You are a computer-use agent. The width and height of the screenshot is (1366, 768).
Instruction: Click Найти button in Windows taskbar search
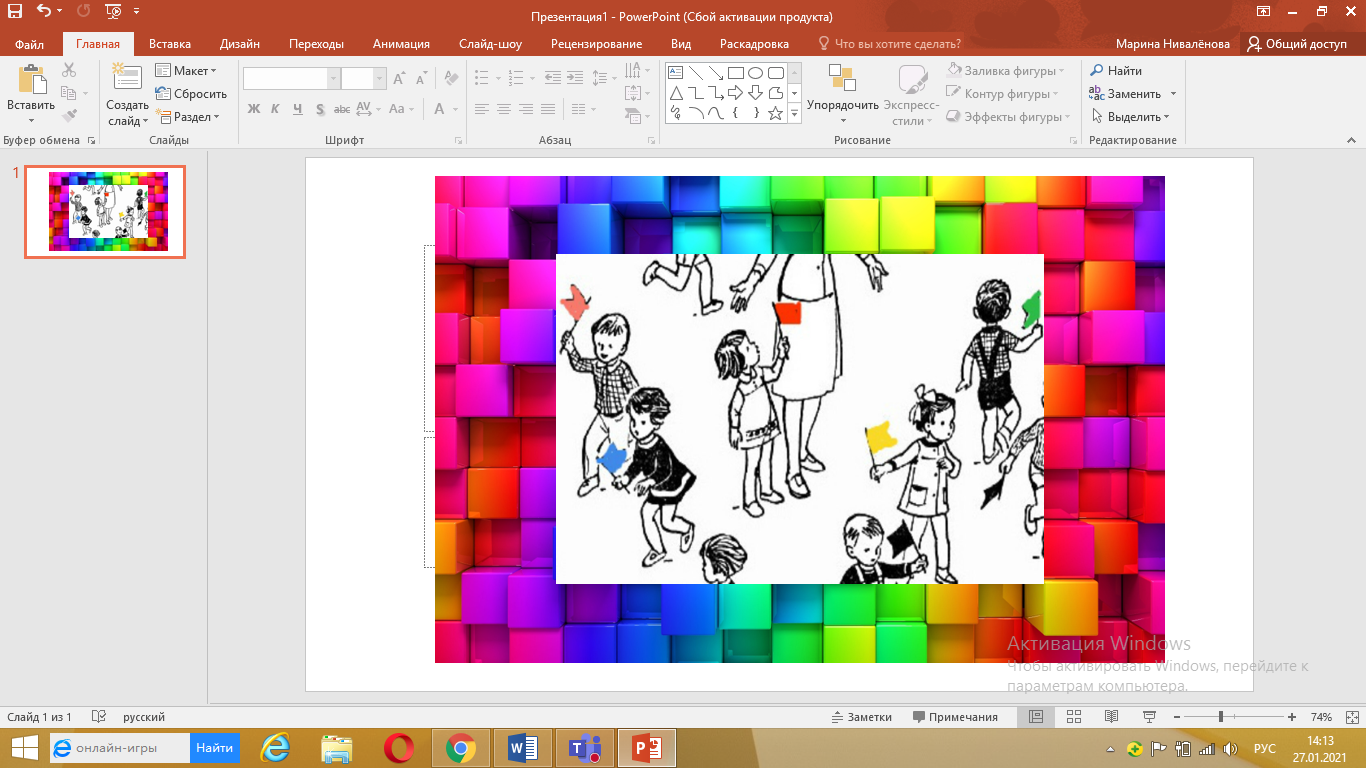point(214,748)
